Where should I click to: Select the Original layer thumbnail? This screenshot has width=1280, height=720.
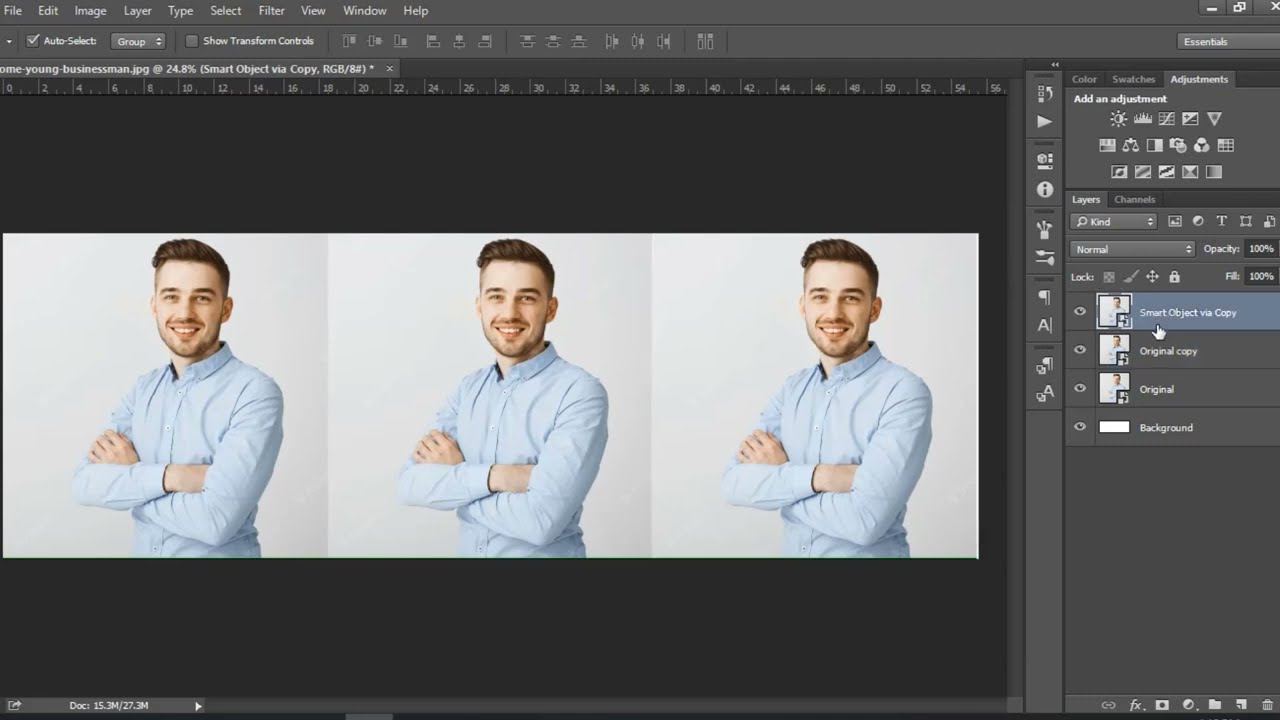pos(1114,389)
